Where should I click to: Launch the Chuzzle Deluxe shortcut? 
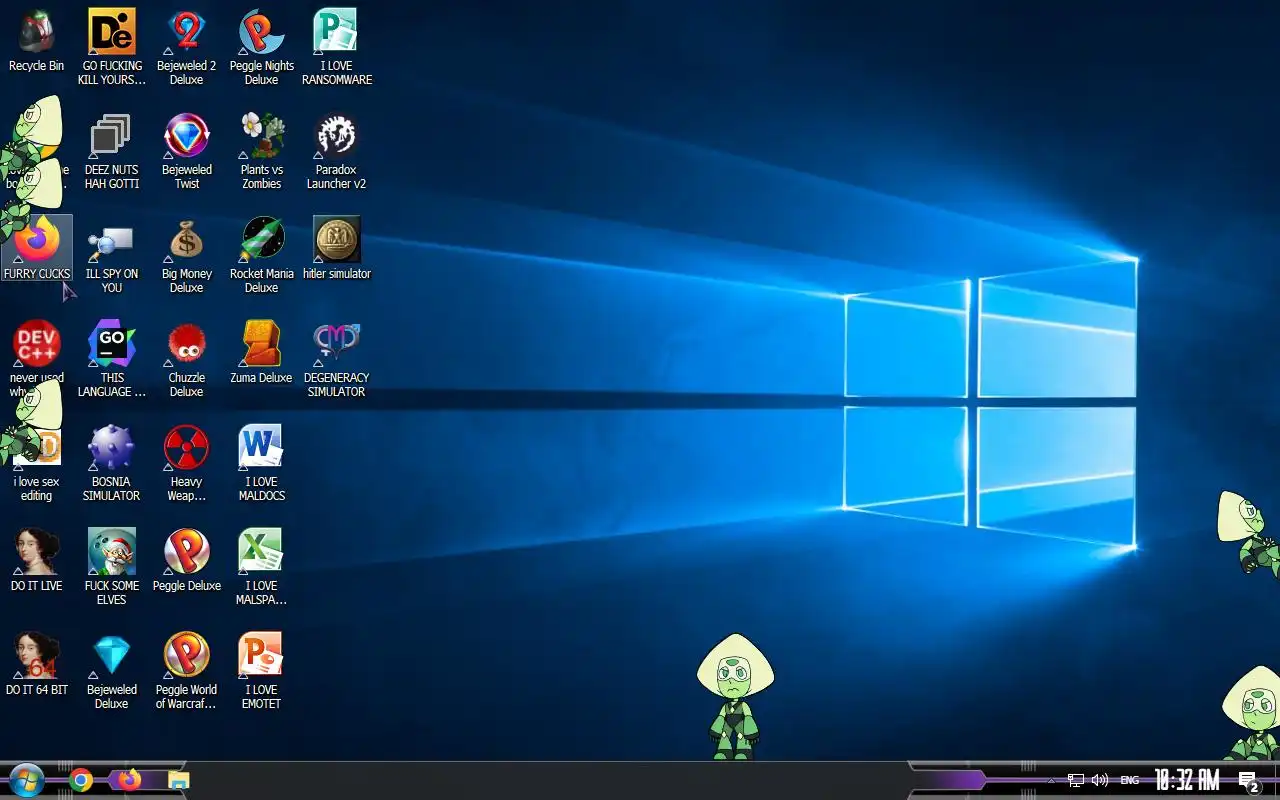coord(187,359)
